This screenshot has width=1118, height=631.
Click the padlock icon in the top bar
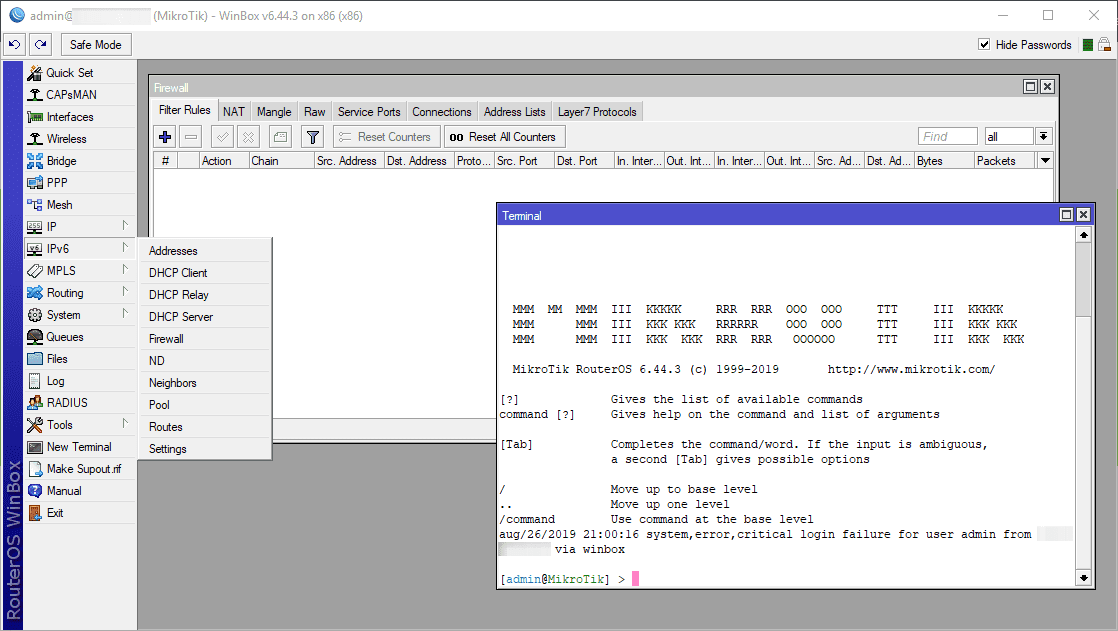[x=1104, y=44]
